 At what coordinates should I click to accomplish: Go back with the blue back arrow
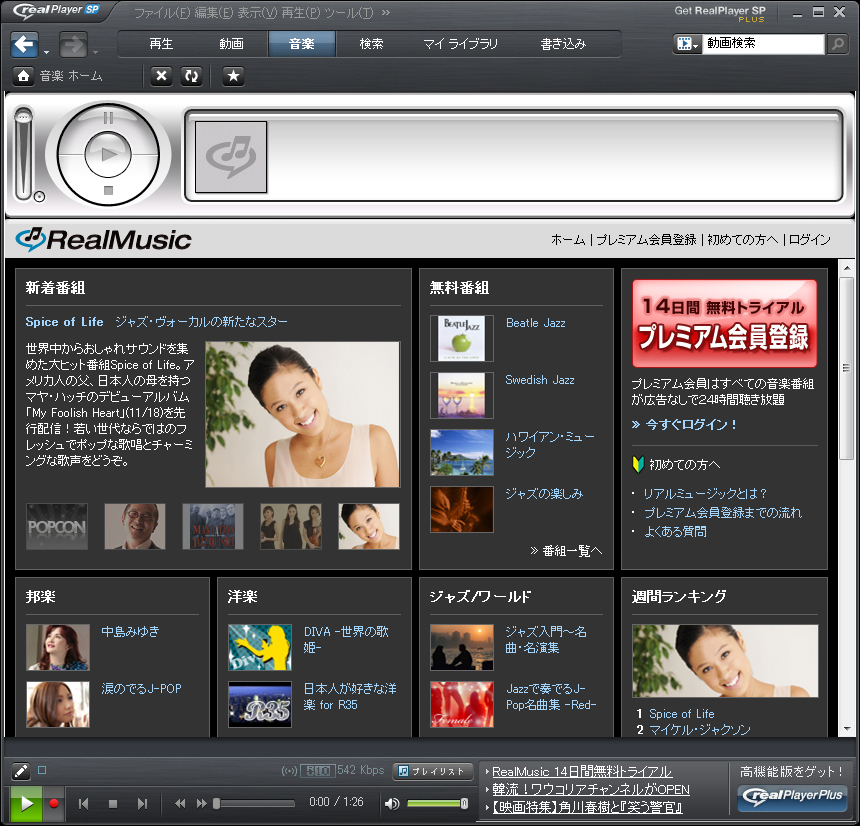pos(24,44)
